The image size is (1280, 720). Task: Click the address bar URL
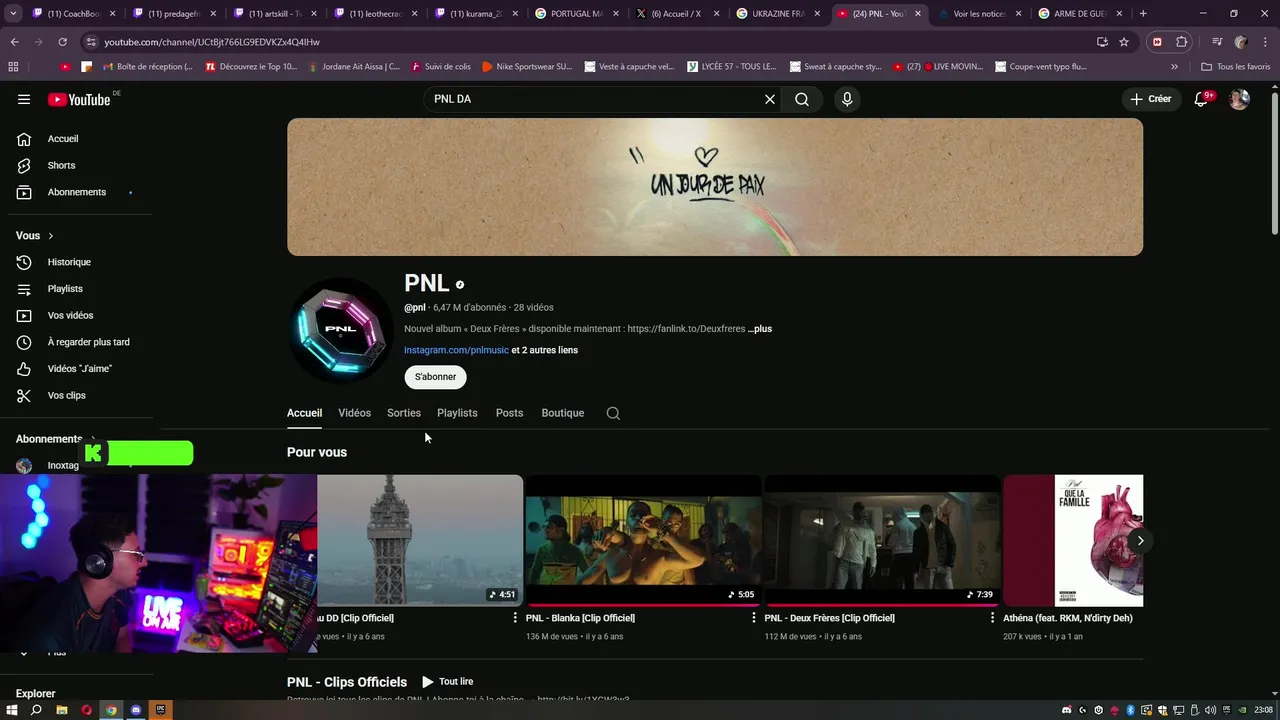click(212, 42)
